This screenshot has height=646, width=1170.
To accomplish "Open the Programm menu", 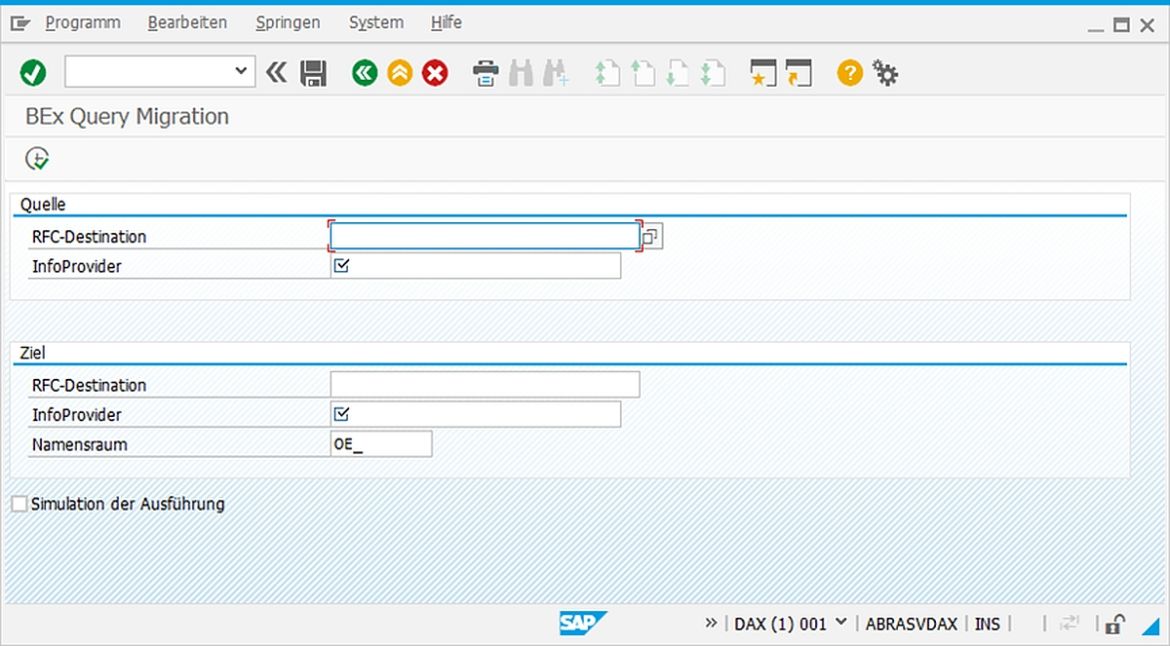I will point(82,22).
